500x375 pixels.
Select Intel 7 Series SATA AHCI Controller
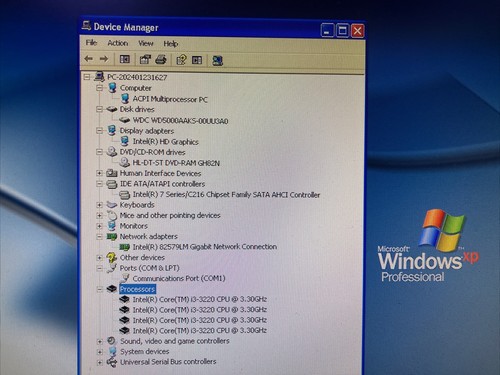pyautogui.click(x=226, y=195)
